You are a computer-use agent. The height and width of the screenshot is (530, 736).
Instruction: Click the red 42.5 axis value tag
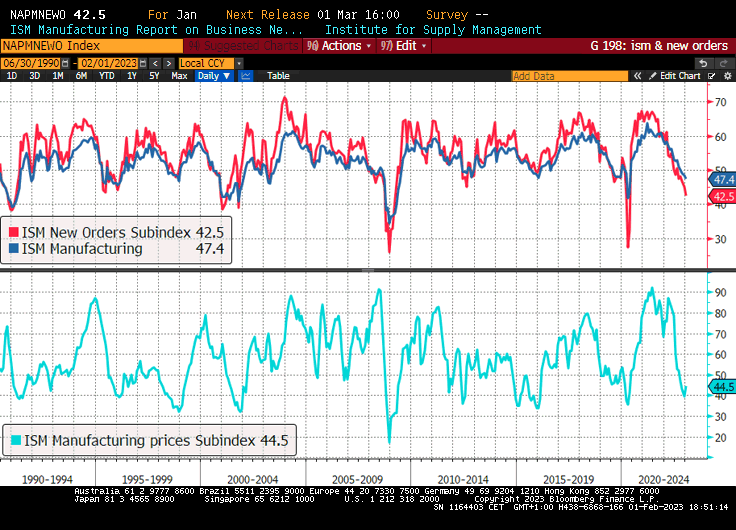tap(722, 196)
